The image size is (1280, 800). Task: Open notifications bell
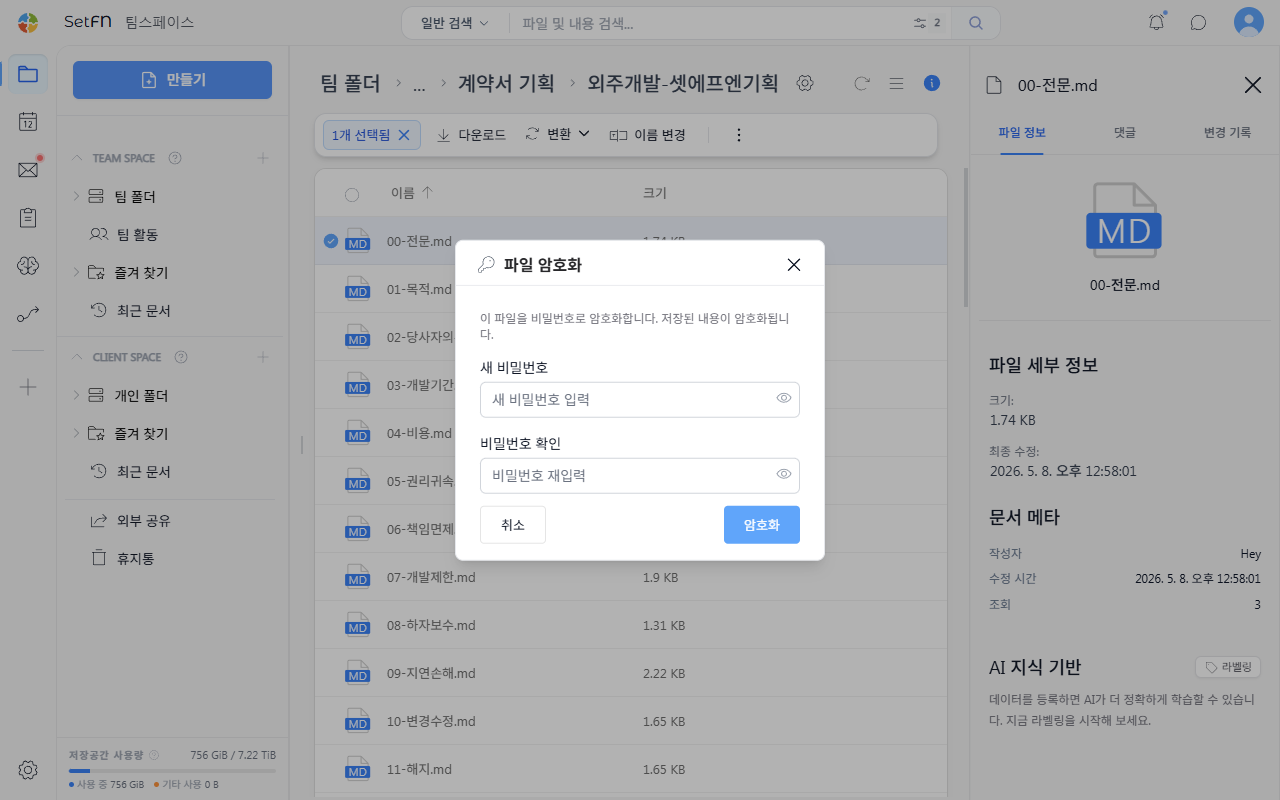[x=1157, y=22]
